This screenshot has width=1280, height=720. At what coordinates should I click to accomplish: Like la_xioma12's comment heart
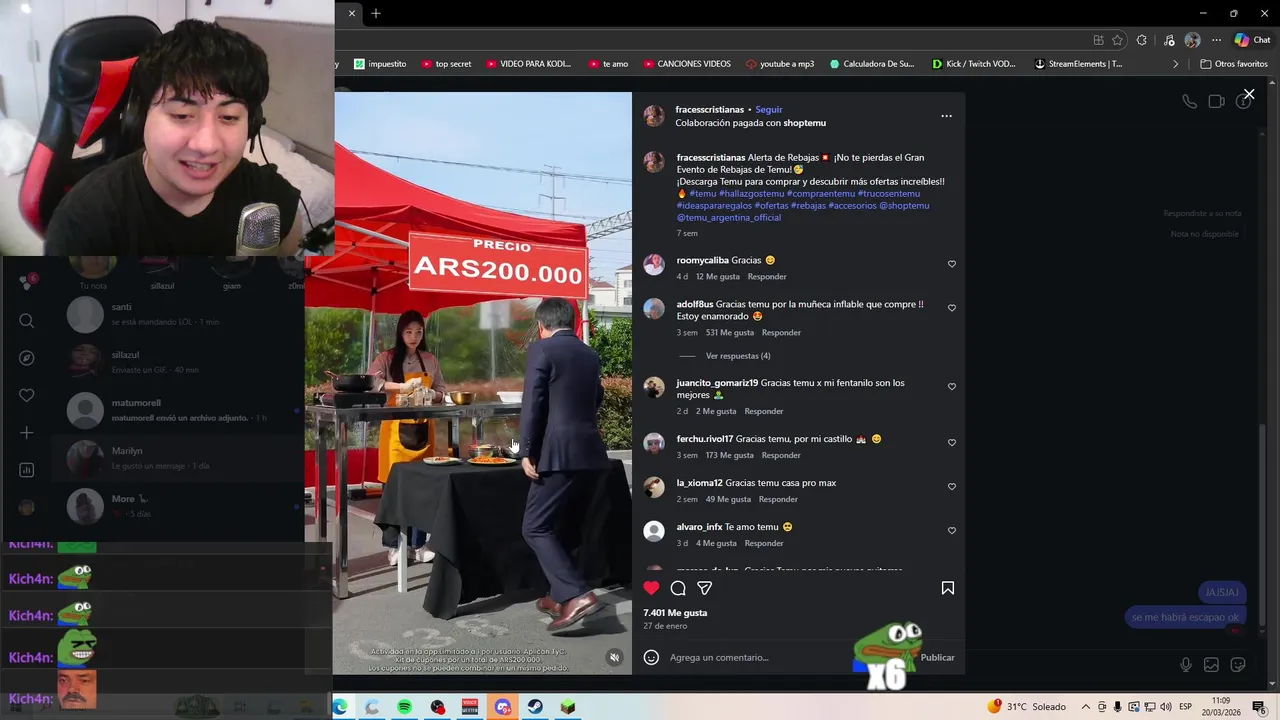pyautogui.click(x=951, y=486)
